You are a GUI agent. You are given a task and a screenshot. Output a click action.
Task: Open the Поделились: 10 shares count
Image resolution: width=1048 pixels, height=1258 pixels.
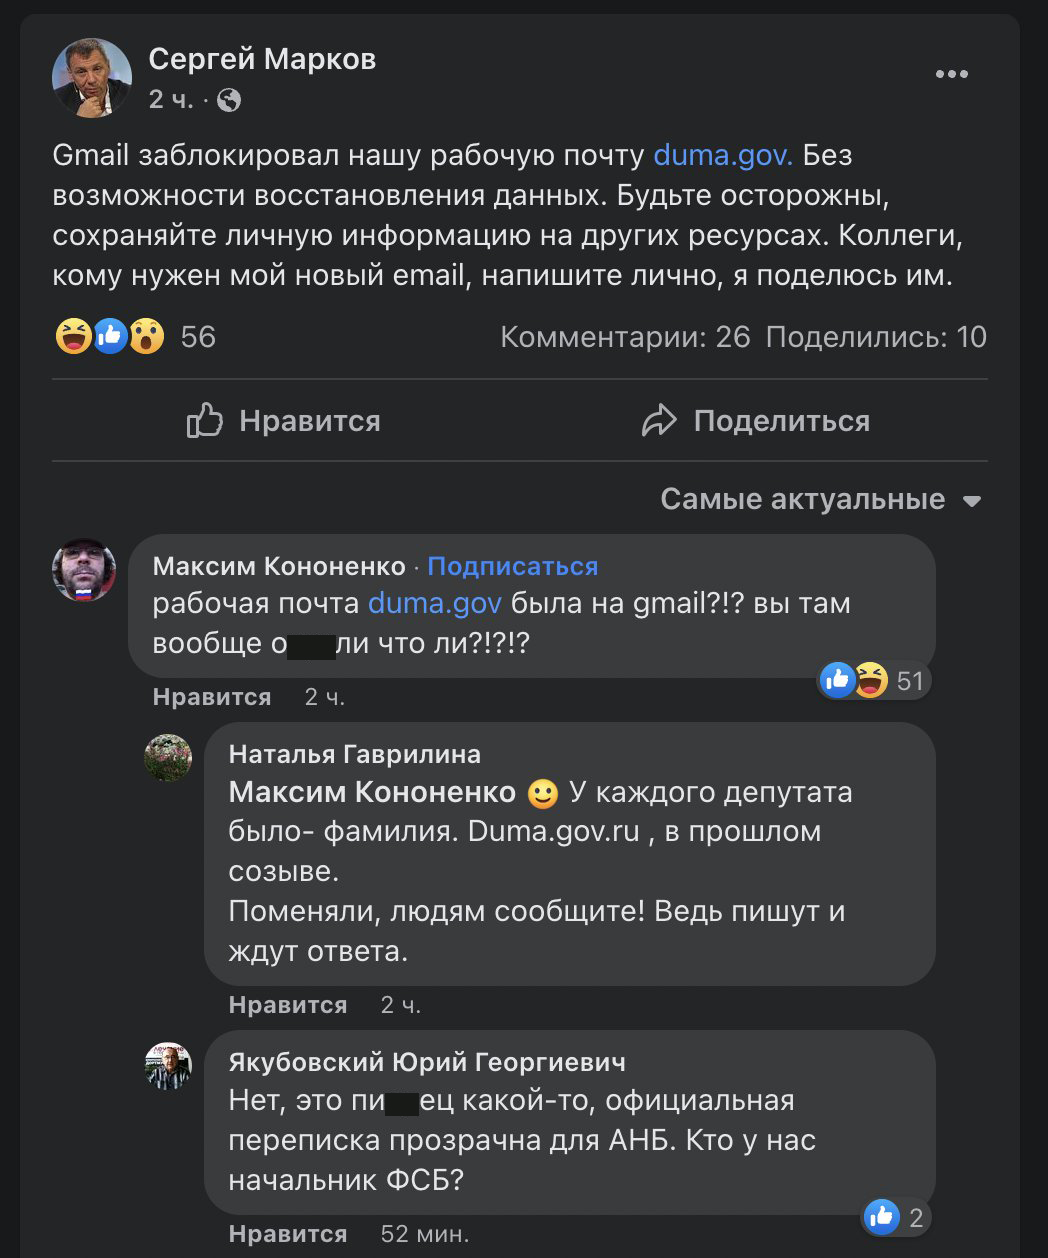pos(876,337)
